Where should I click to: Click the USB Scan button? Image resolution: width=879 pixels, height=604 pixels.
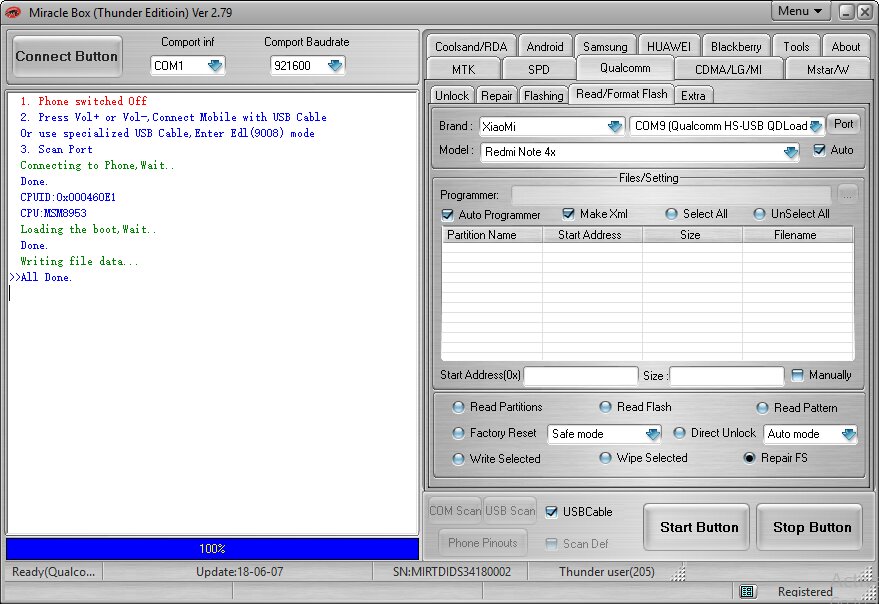pos(510,510)
